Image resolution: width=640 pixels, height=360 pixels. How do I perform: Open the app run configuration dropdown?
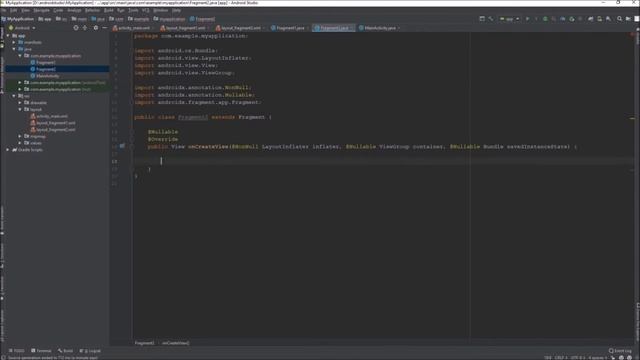click(x=509, y=19)
